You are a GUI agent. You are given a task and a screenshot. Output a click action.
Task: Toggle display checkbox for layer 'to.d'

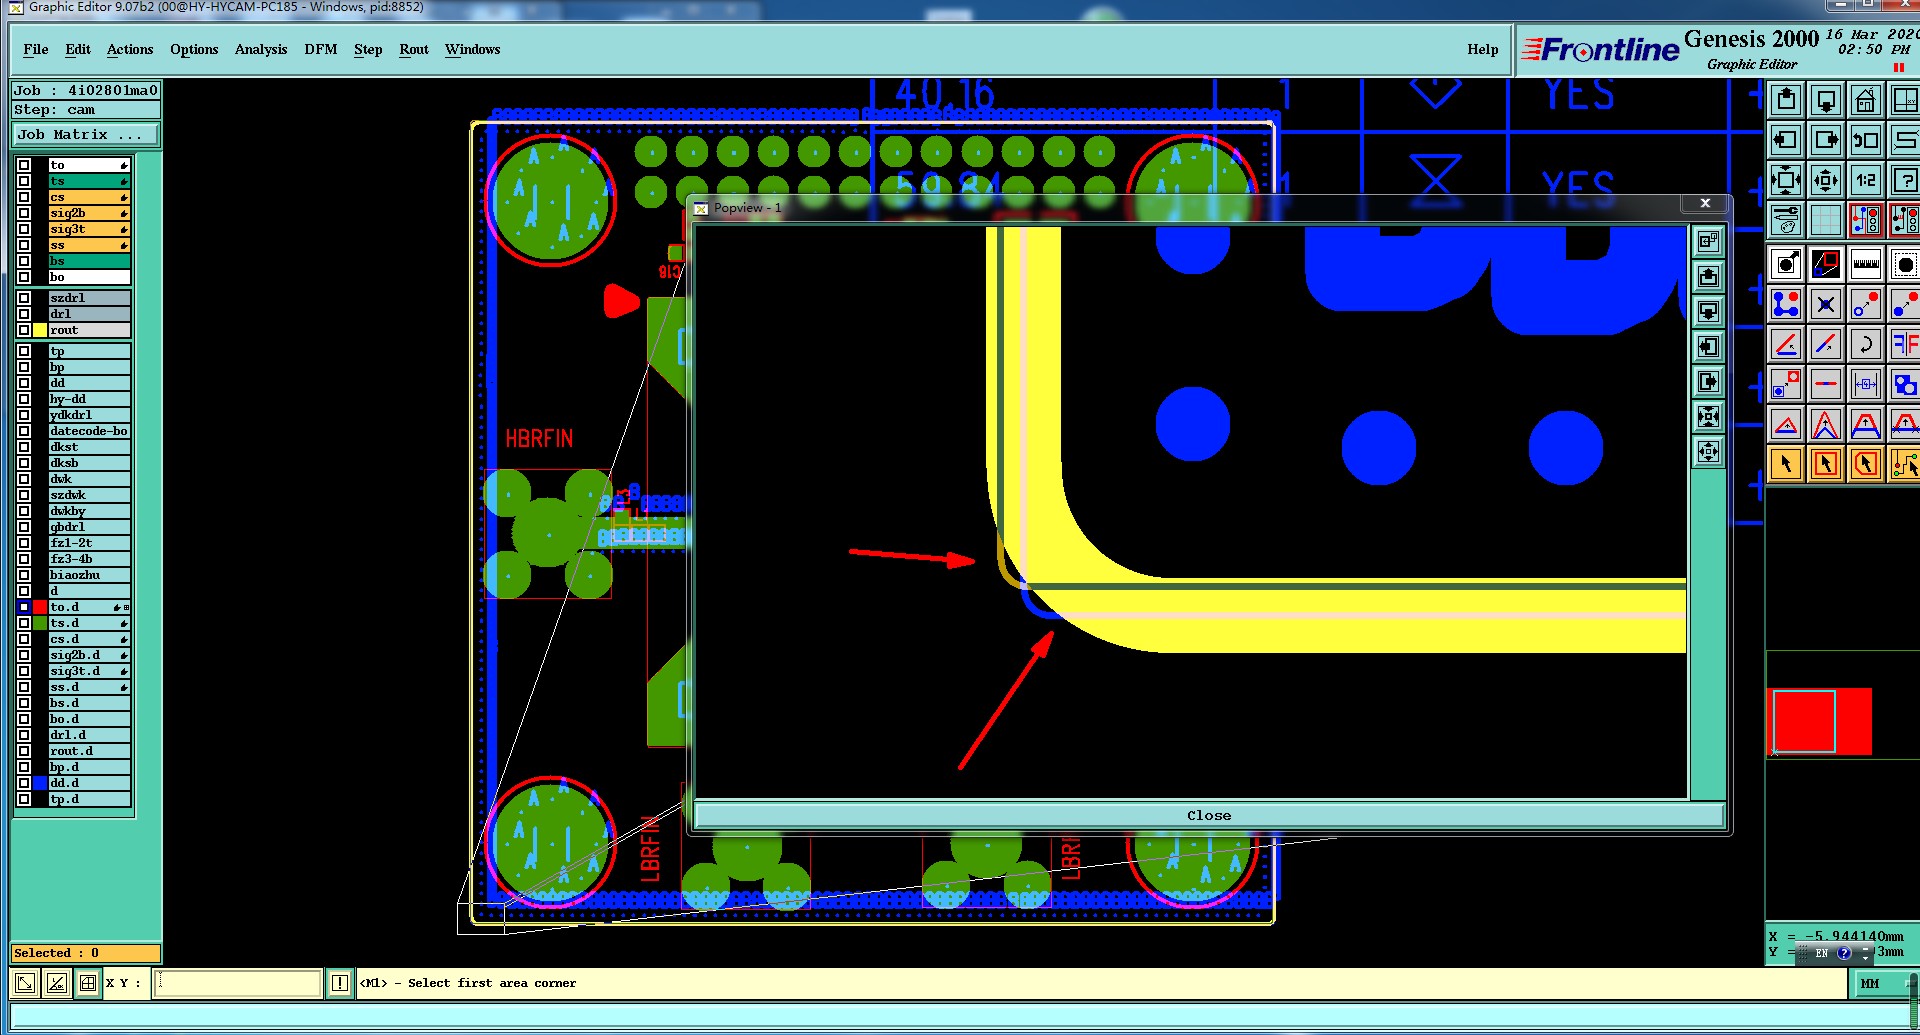[24, 607]
